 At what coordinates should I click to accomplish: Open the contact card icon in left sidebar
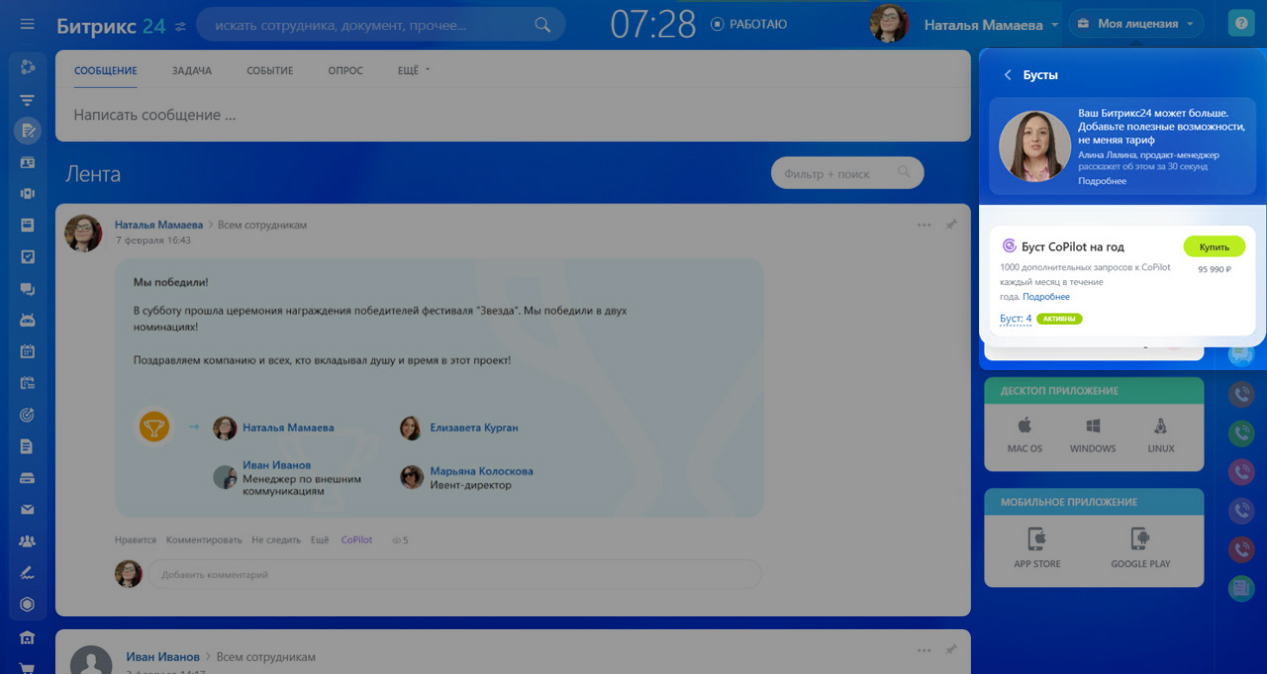tap(27, 162)
